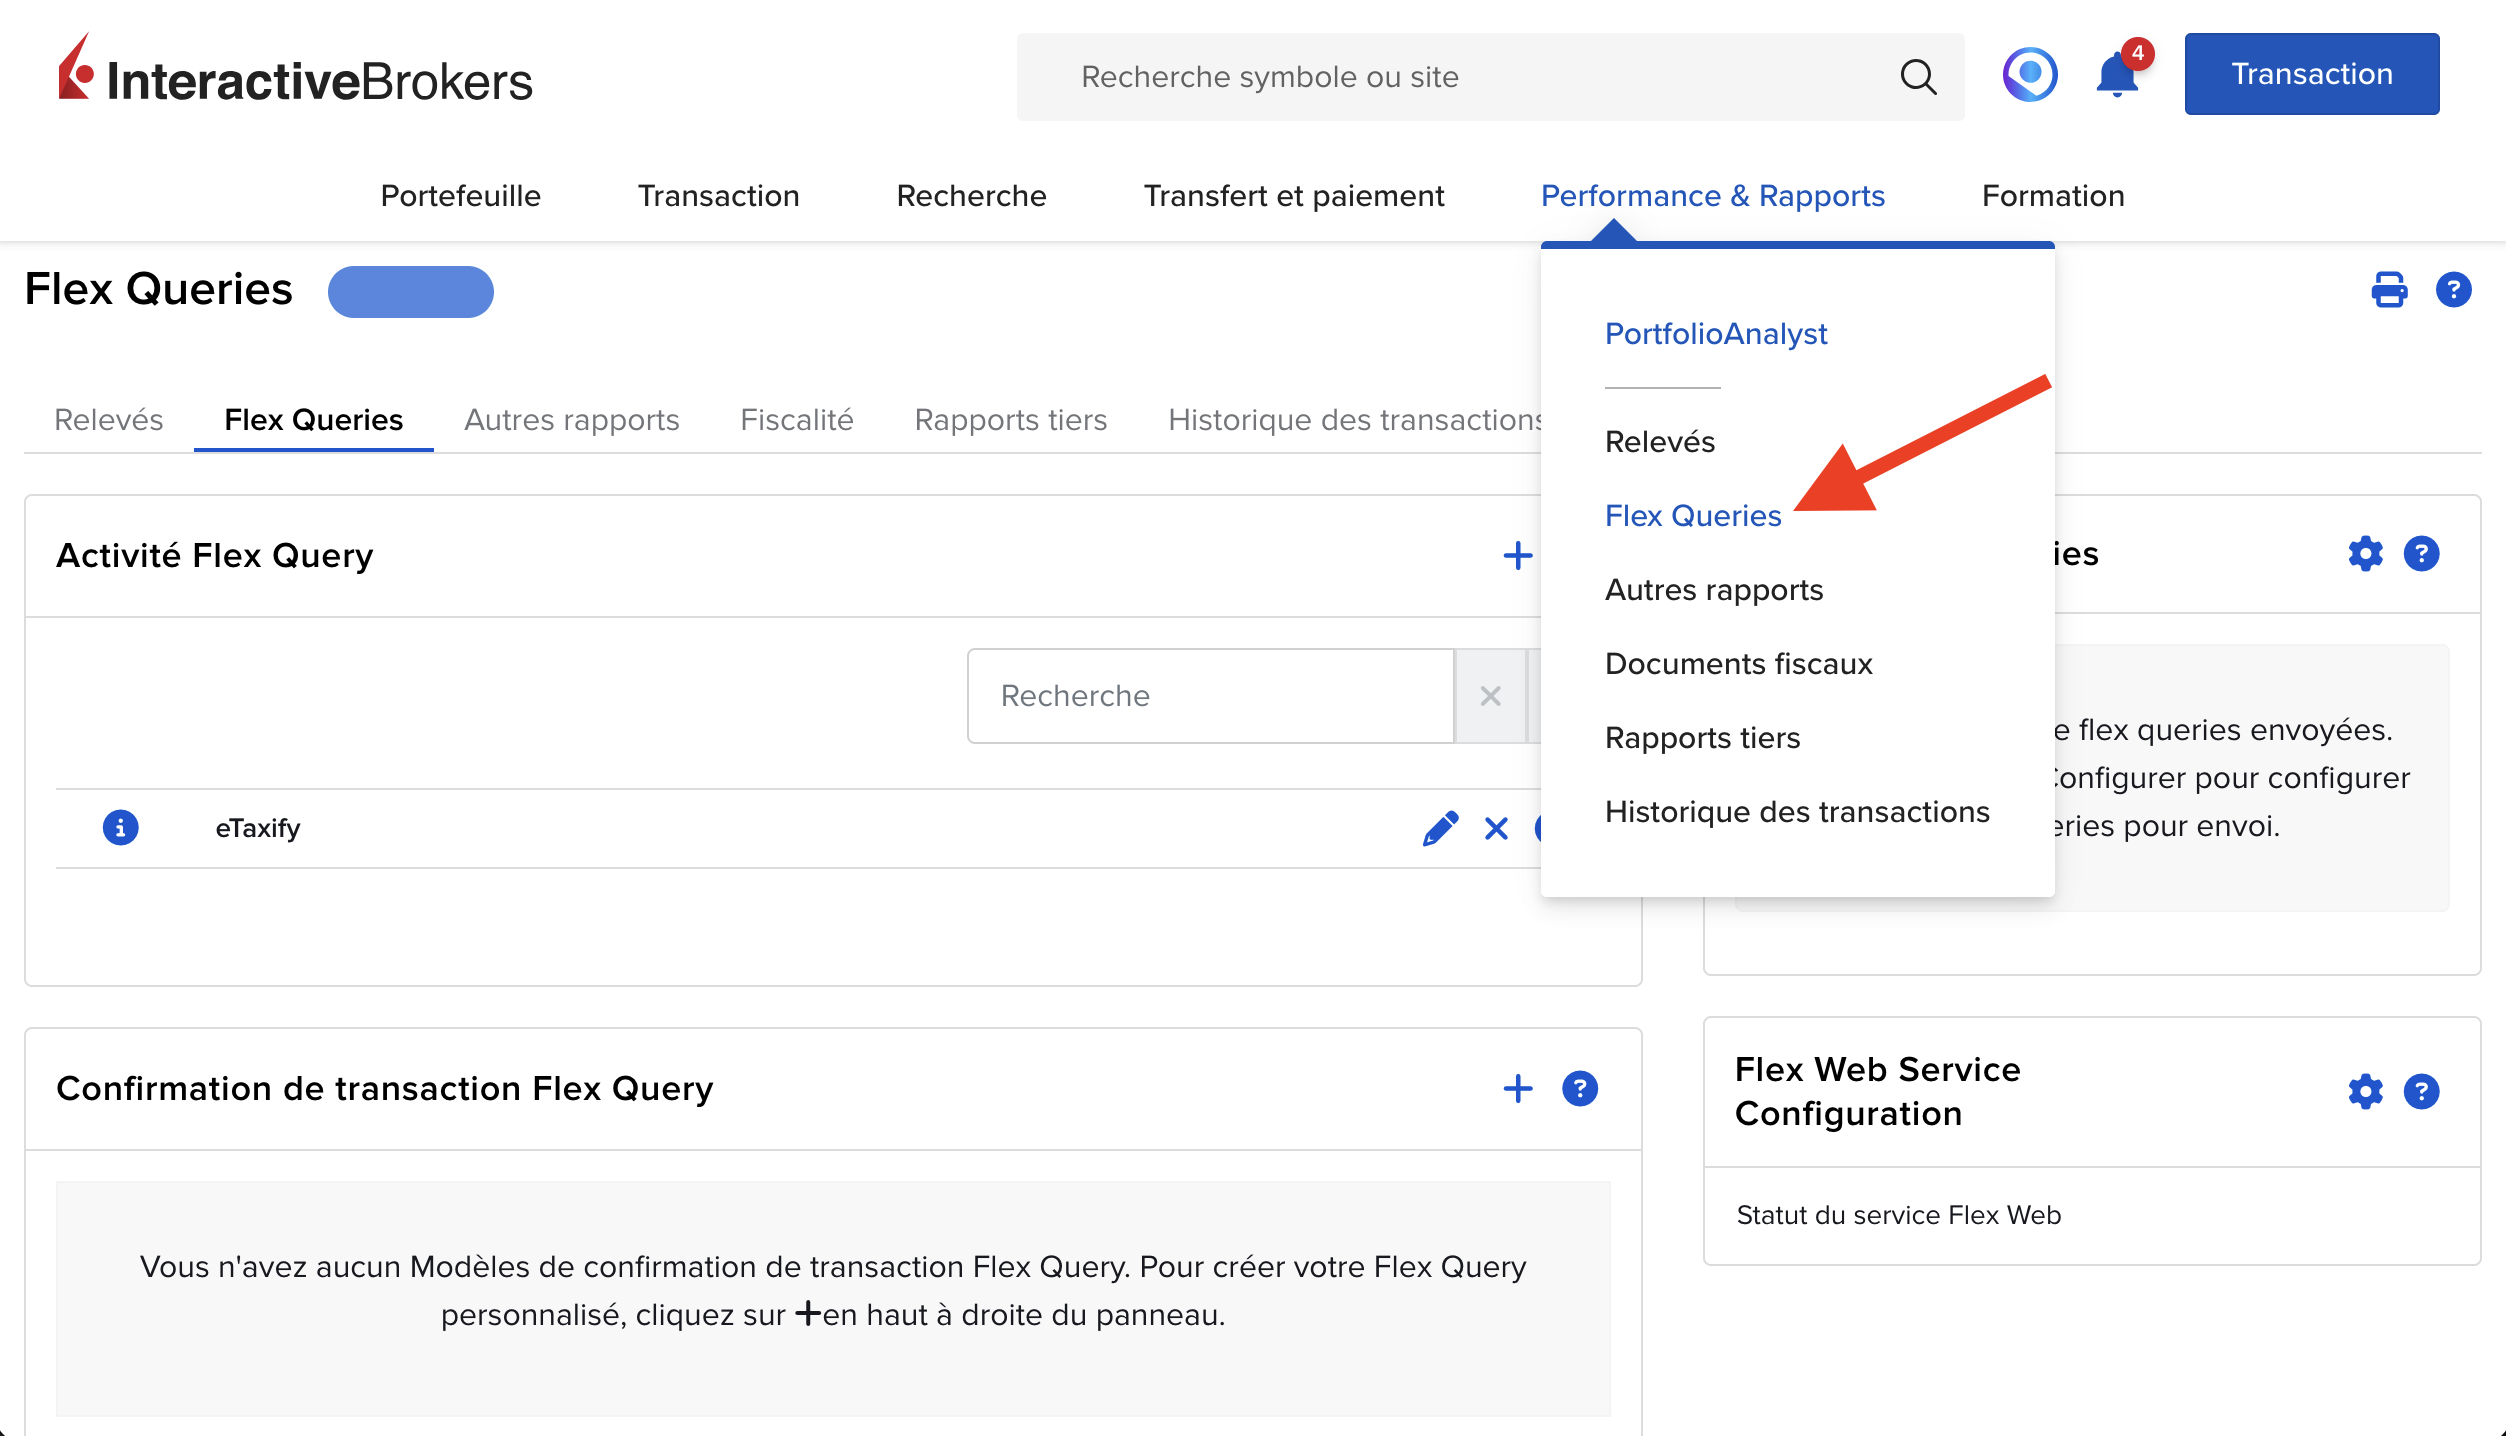
Task: Click the printer icon
Action: [2389, 290]
